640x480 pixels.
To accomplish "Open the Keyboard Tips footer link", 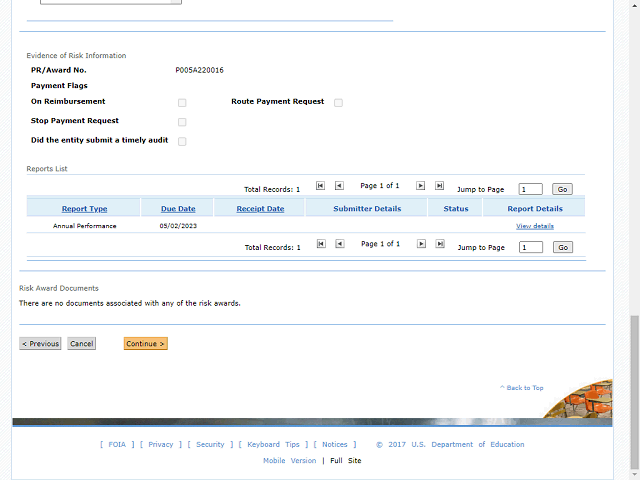I will 273,444.
